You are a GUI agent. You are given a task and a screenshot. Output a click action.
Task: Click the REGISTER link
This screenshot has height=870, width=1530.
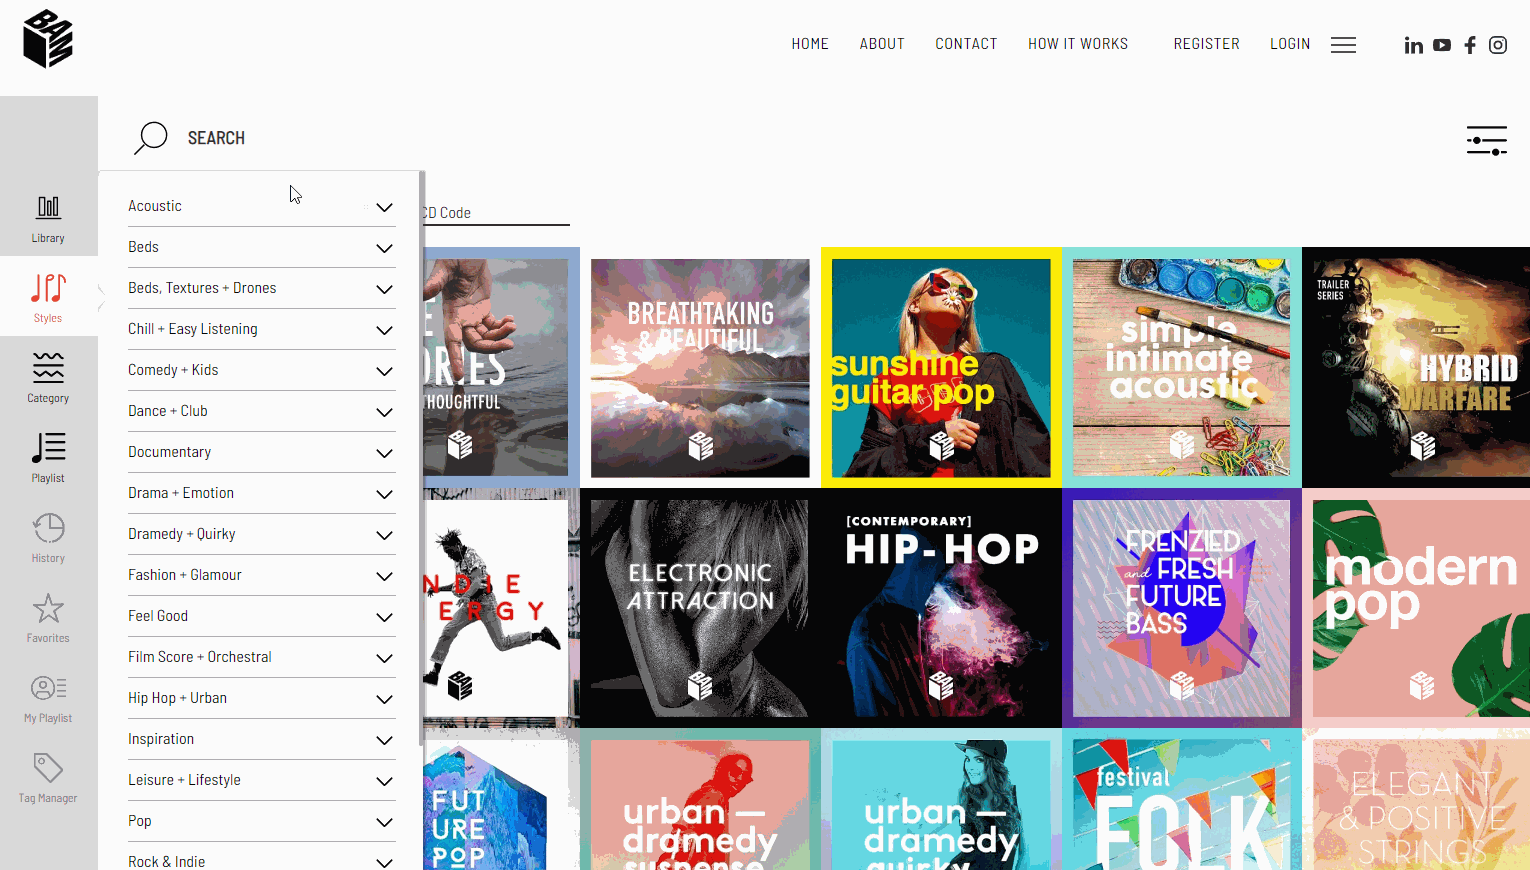(x=1206, y=44)
